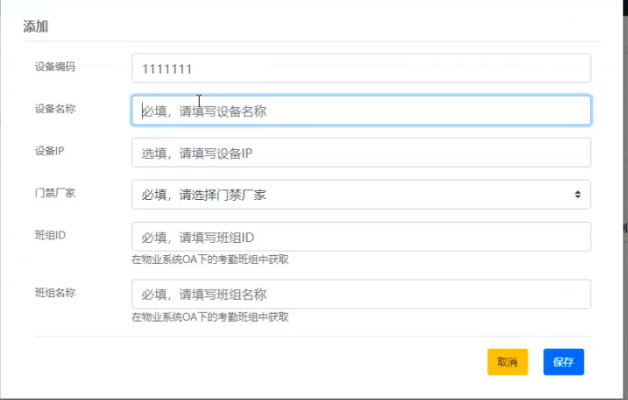Click the 设备名称 label
This screenshot has width=628, height=400.
pos(55,109)
